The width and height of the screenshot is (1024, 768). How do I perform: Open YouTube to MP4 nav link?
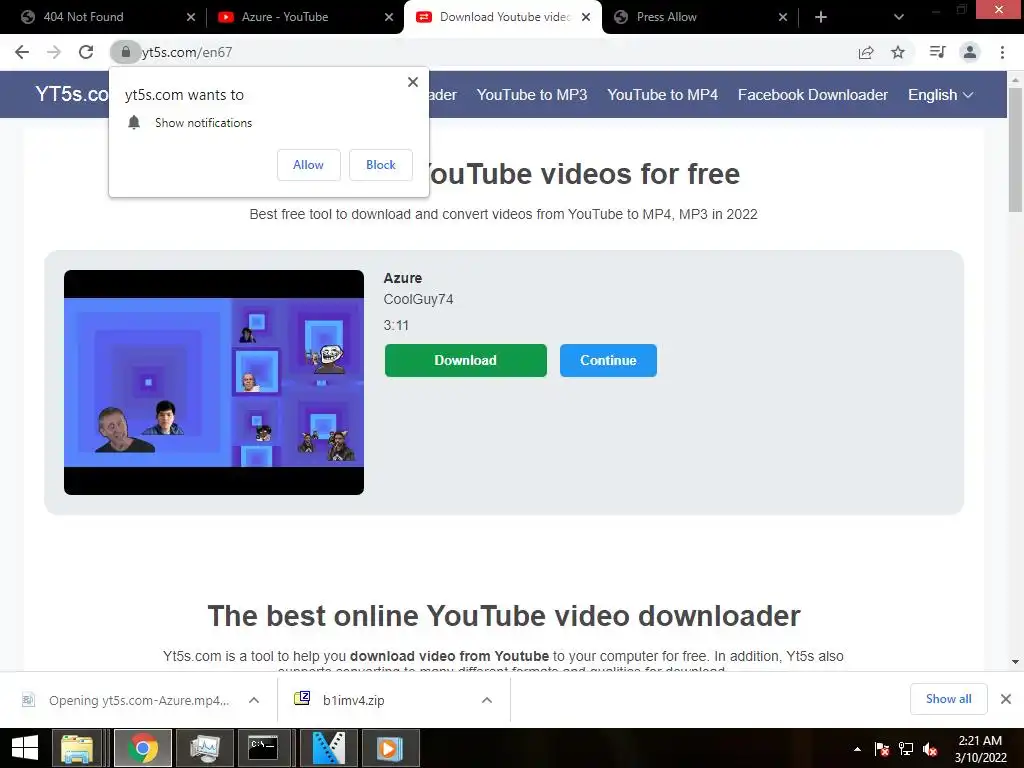(x=662, y=95)
